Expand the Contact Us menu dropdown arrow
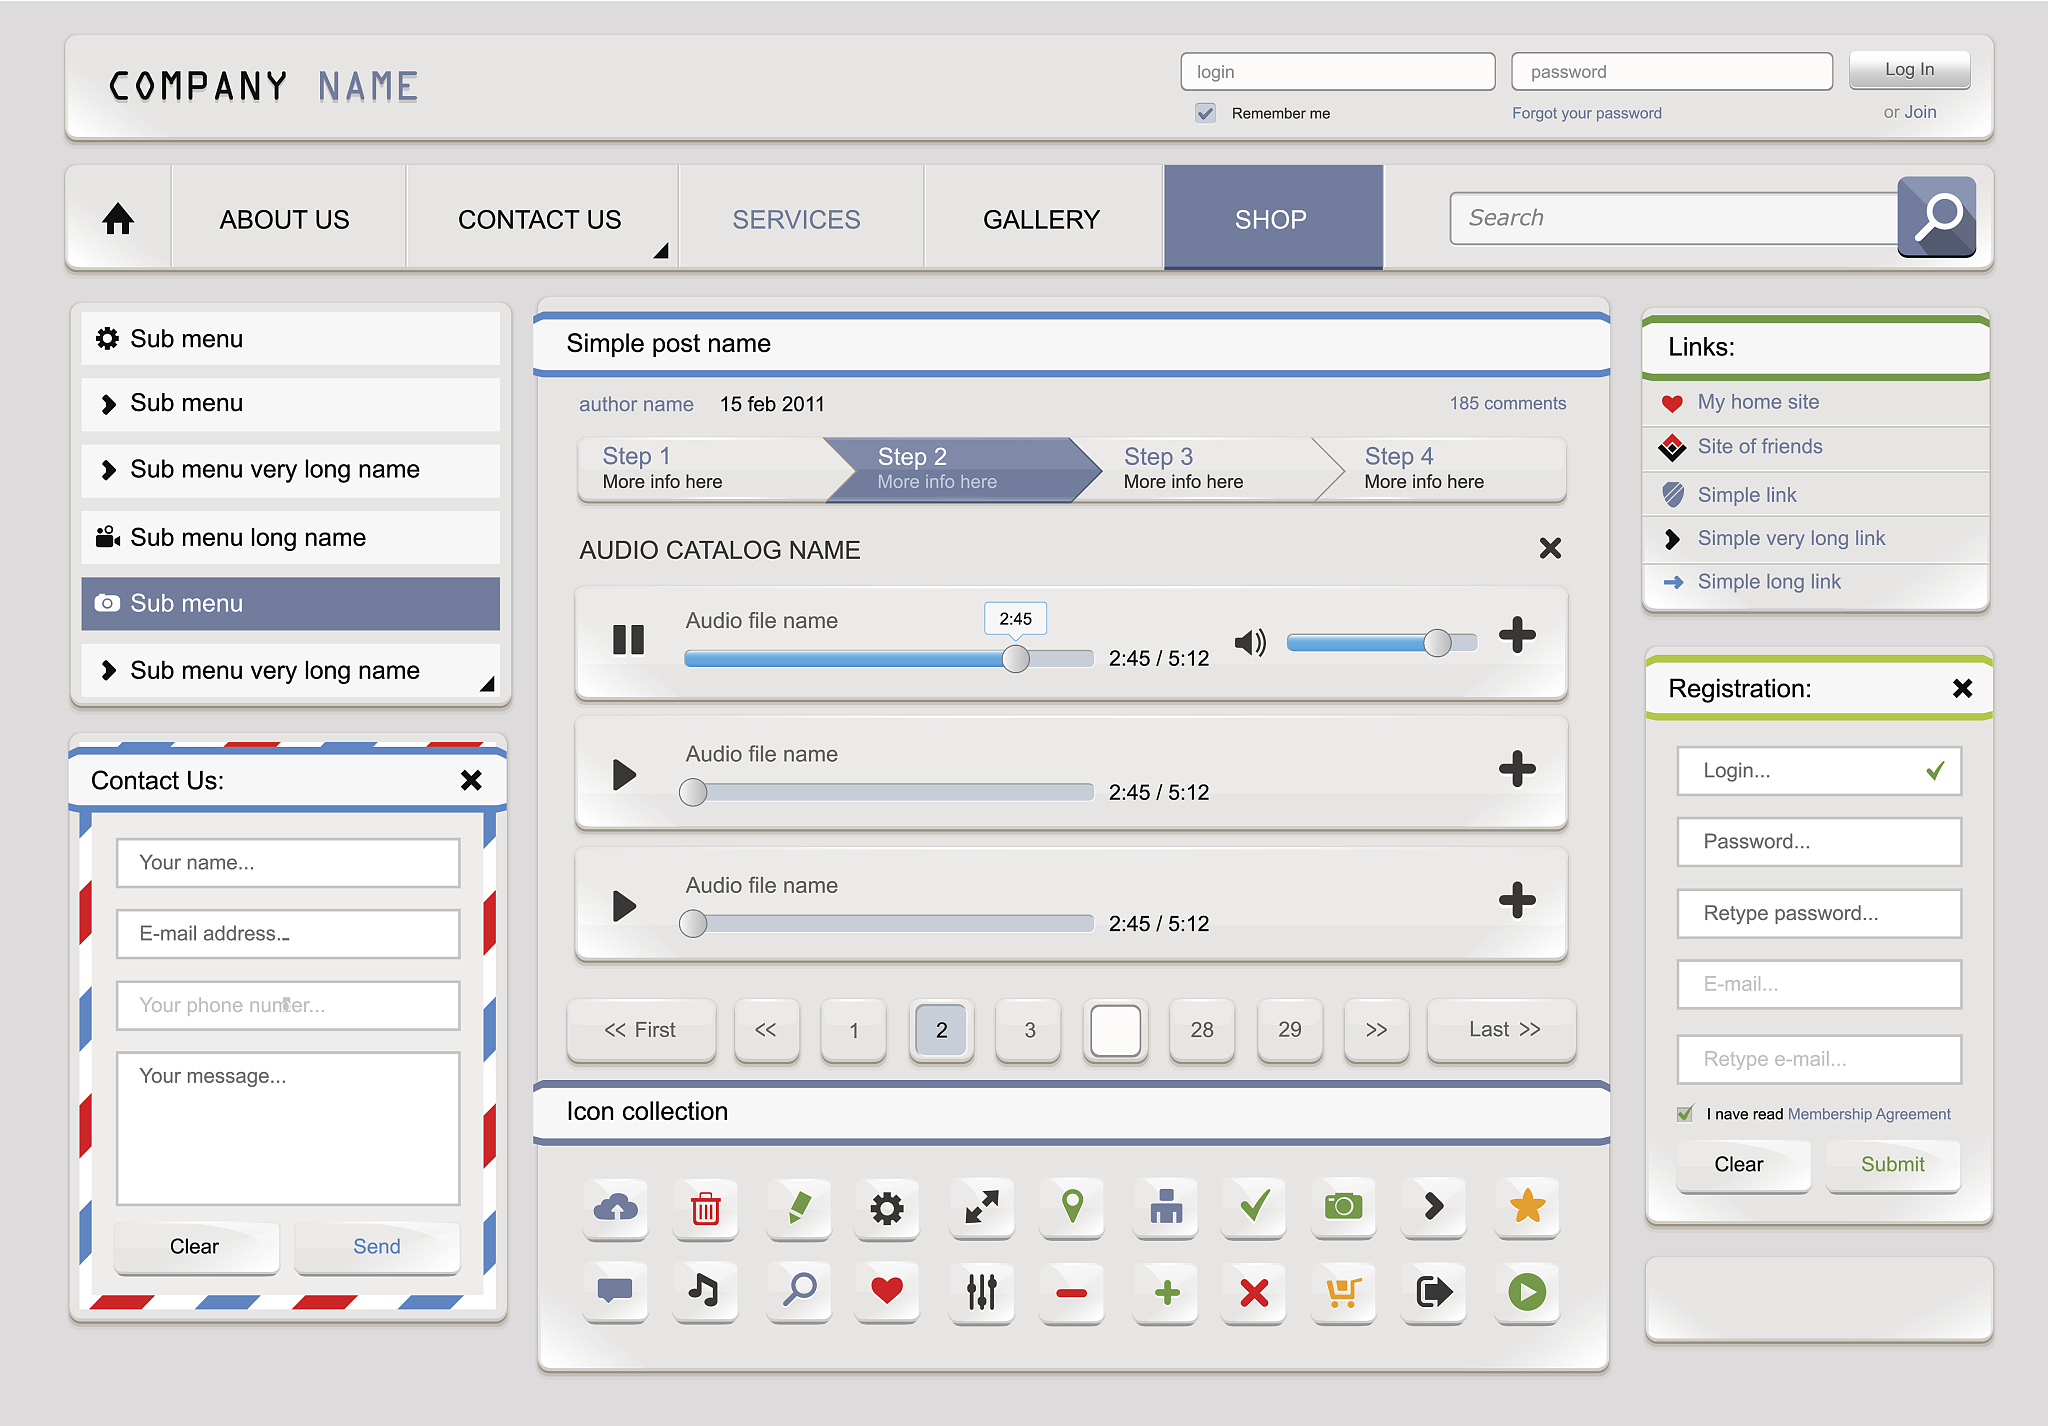2048x1426 pixels. point(660,251)
